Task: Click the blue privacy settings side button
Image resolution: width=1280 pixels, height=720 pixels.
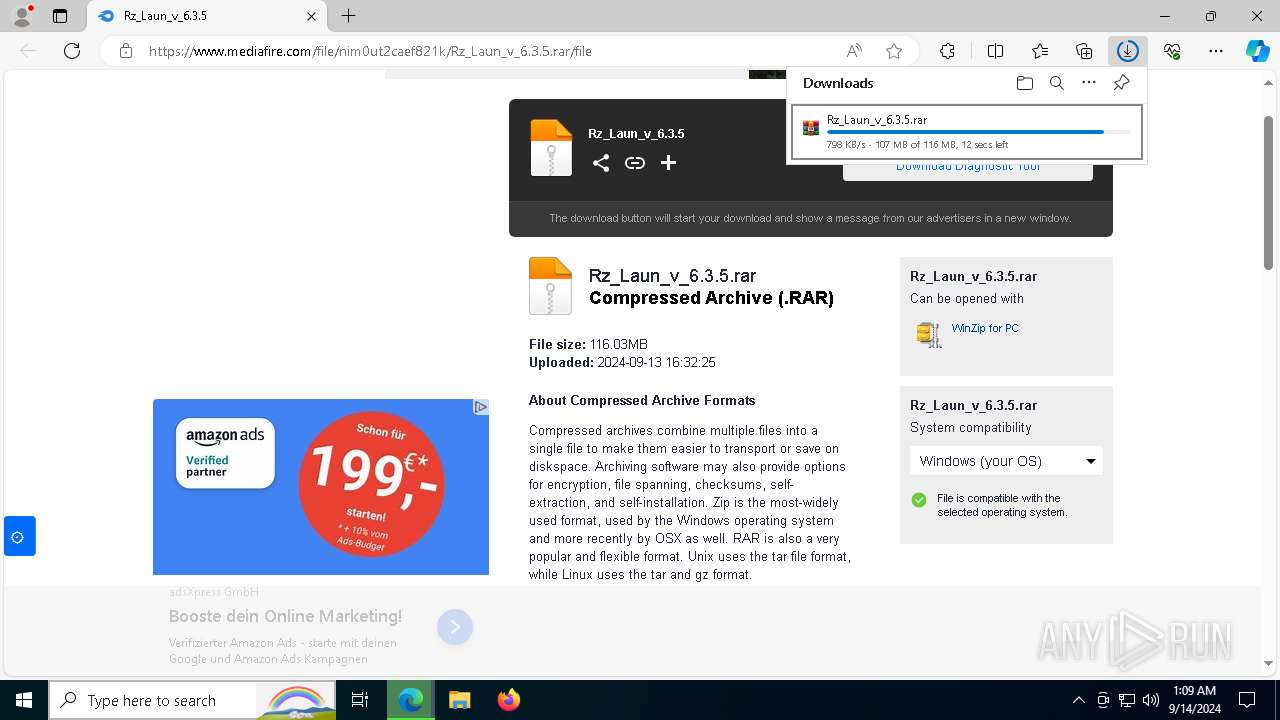Action: click(19, 536)
